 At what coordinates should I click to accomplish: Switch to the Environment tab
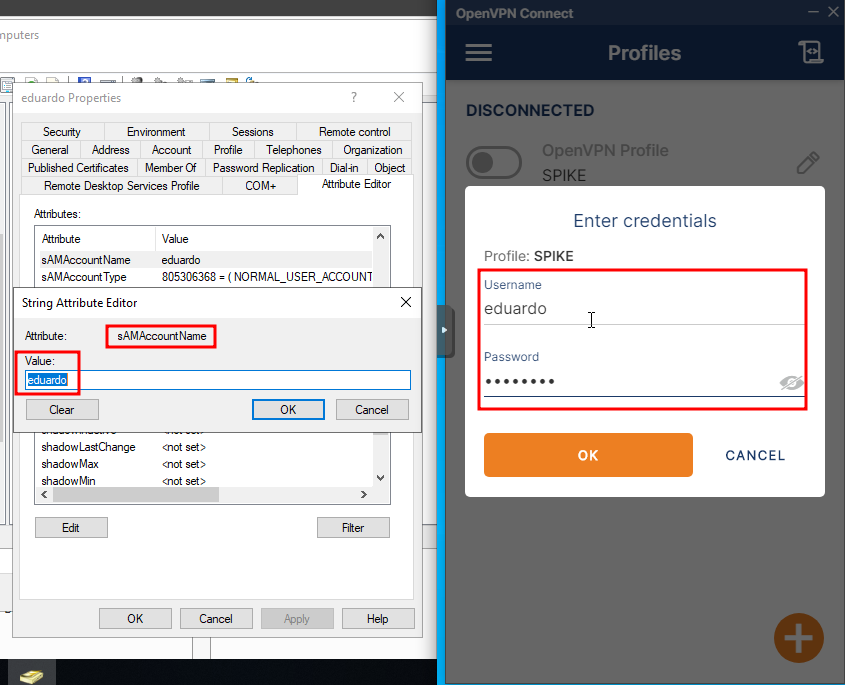click(x=156, y=132)
